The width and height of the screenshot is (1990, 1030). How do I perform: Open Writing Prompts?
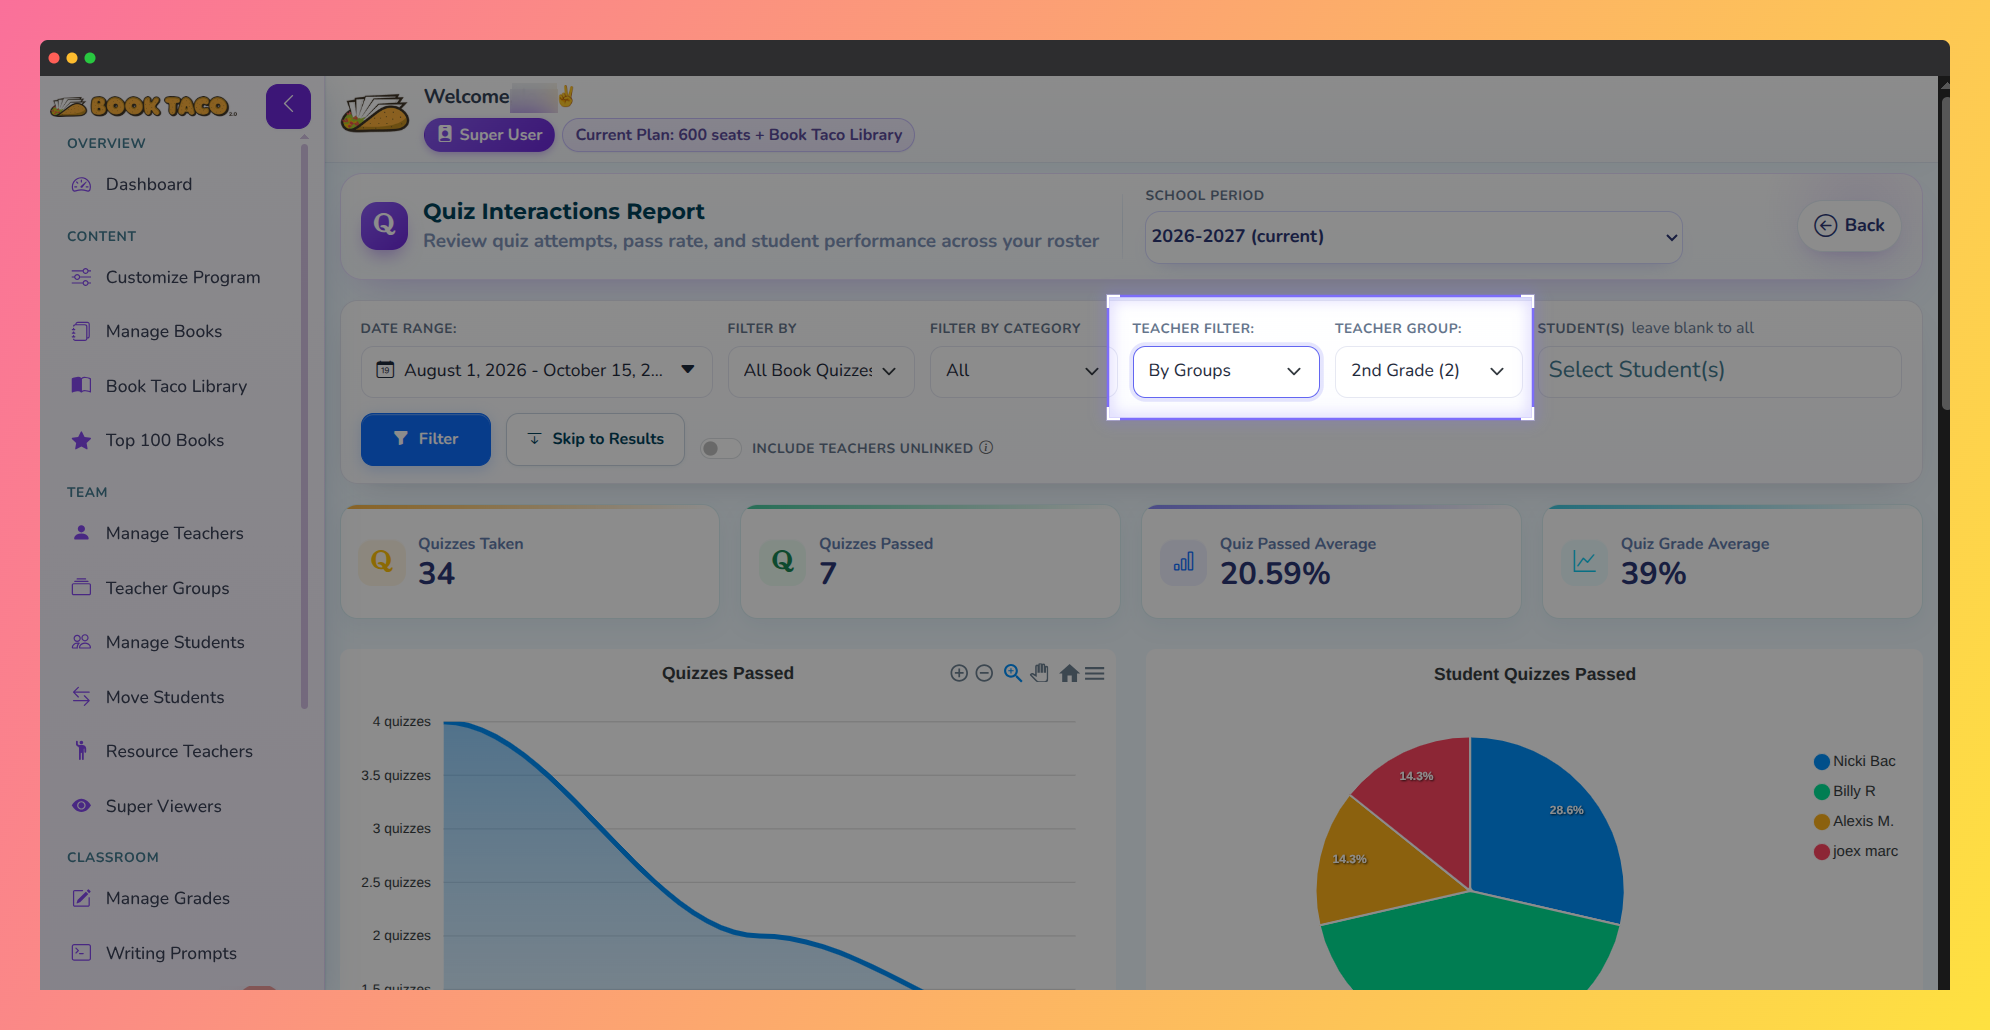[171, 953]
